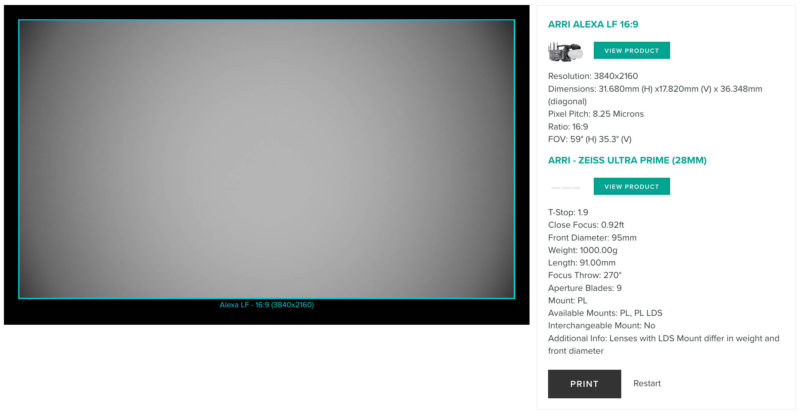Select the 'Front Diameter: 95mm' line
Image resolution: width=800 pixels, height=414 pixels.
(592, 237)
